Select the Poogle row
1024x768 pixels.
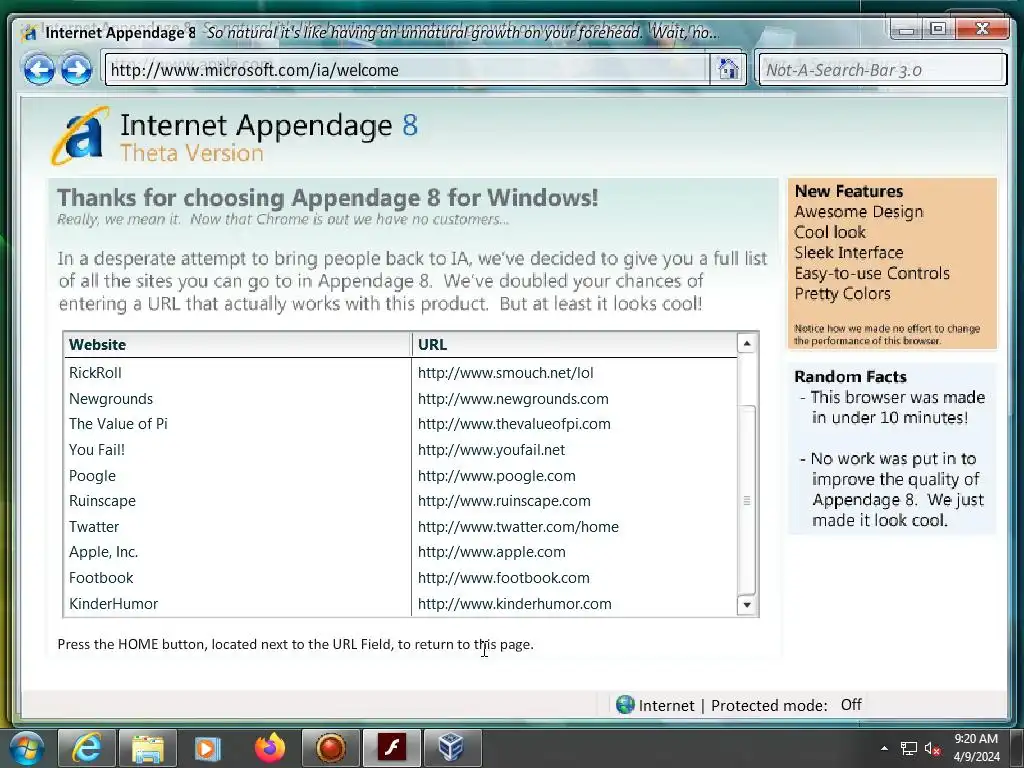coord(400,476)
